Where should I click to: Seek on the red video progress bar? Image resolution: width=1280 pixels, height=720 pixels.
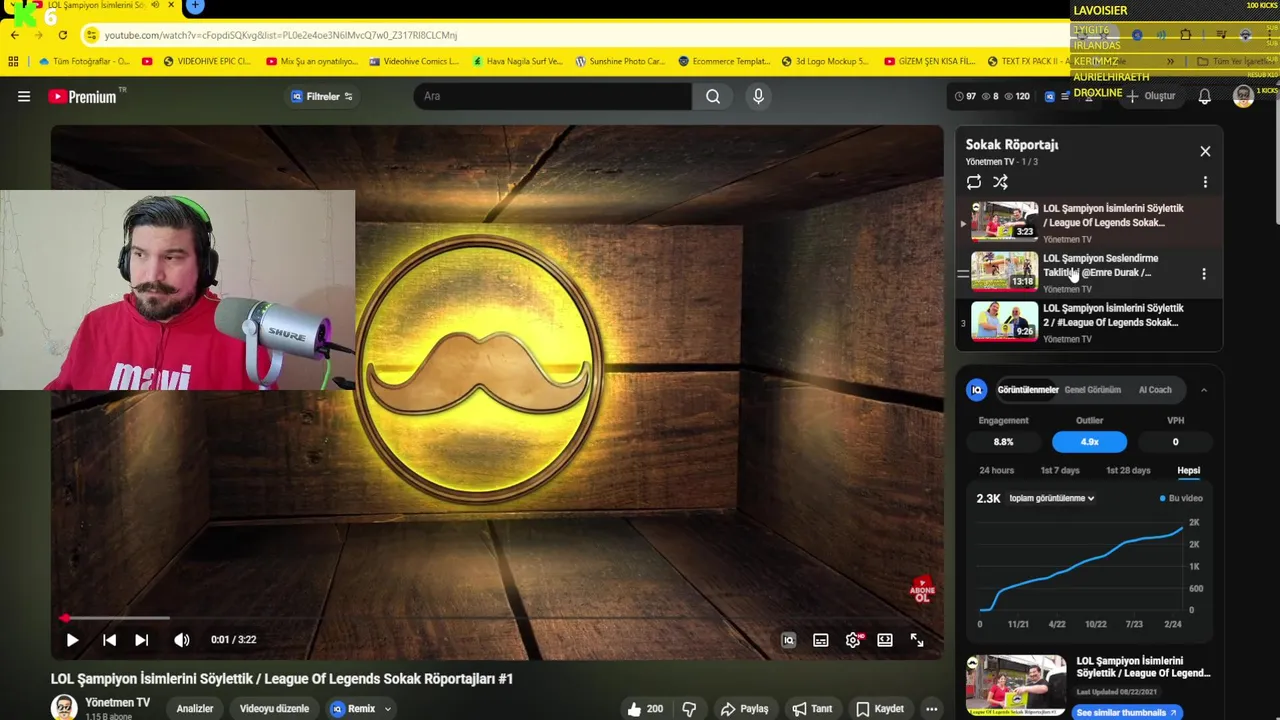[x=497, y=618]
